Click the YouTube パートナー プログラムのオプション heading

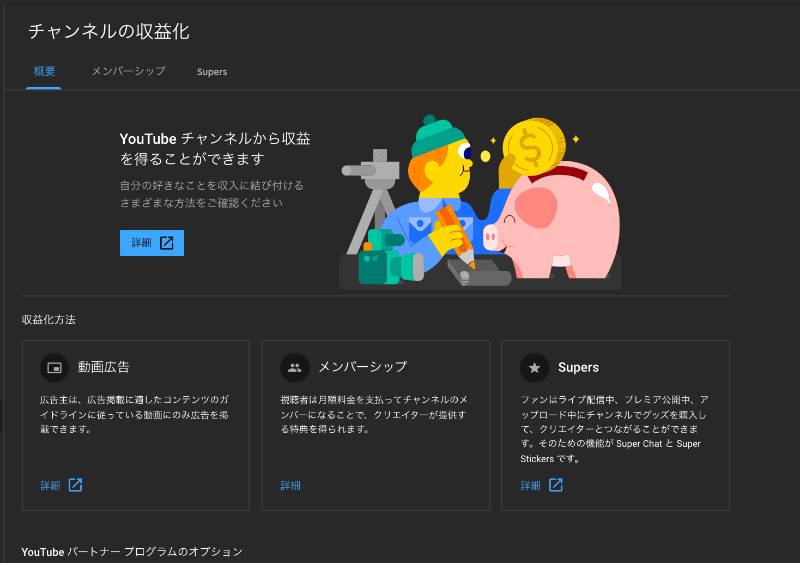pos(132,552)
